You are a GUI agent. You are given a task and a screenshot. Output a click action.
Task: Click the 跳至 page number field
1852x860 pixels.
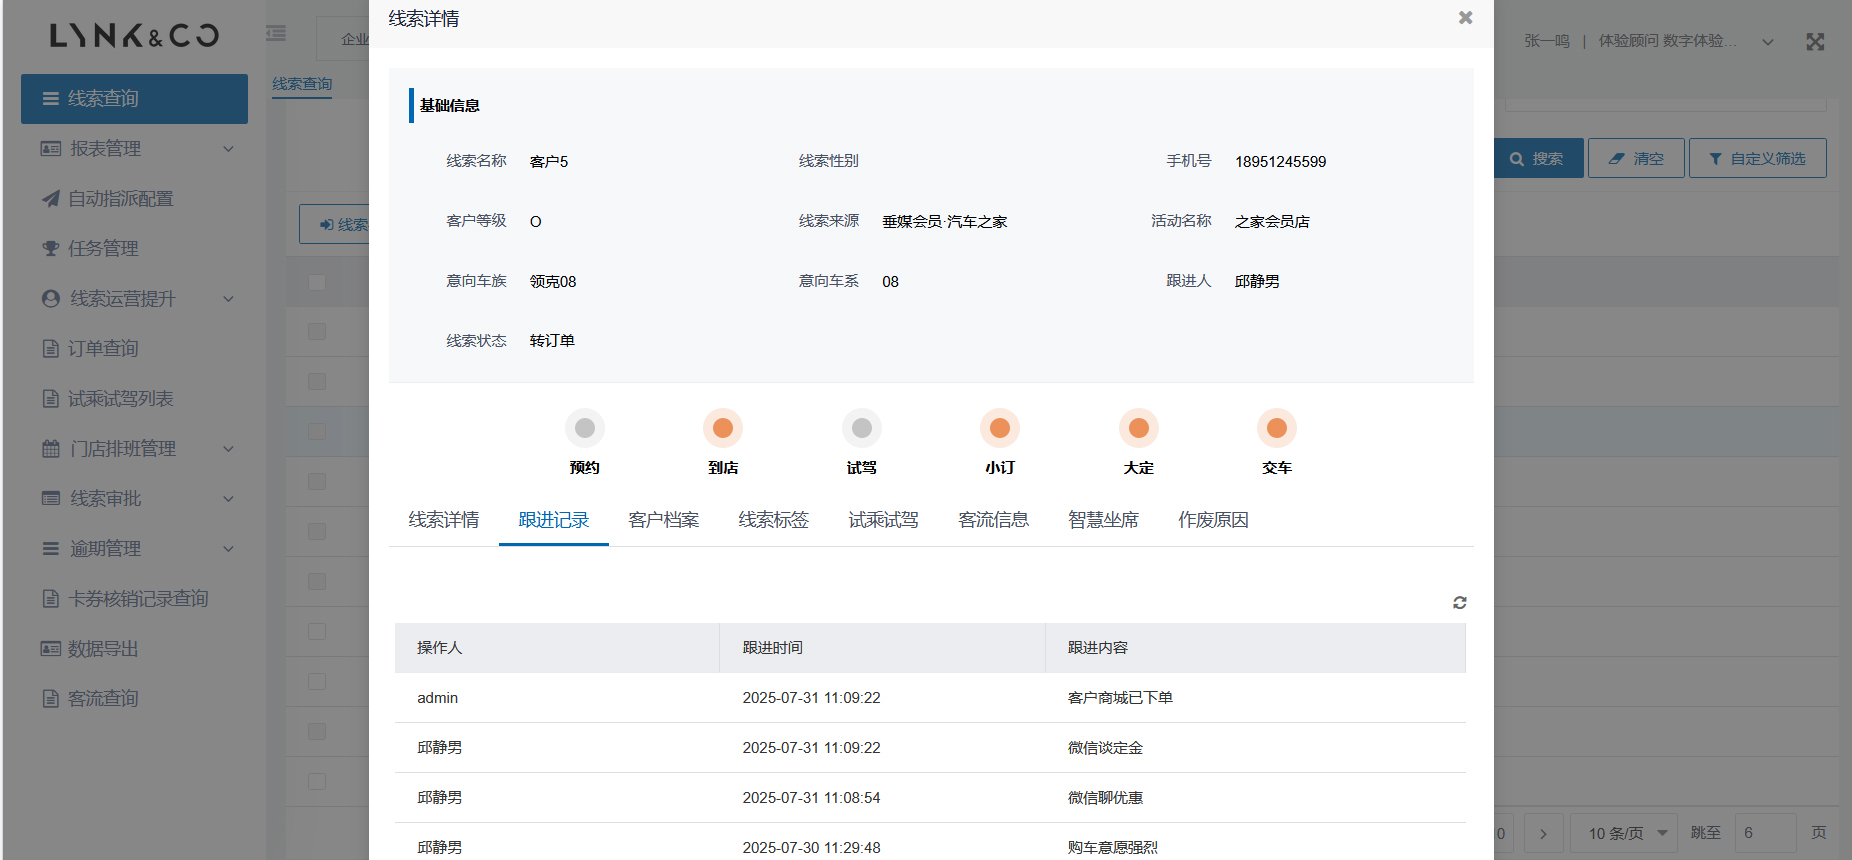click(x=1766, y=833)
